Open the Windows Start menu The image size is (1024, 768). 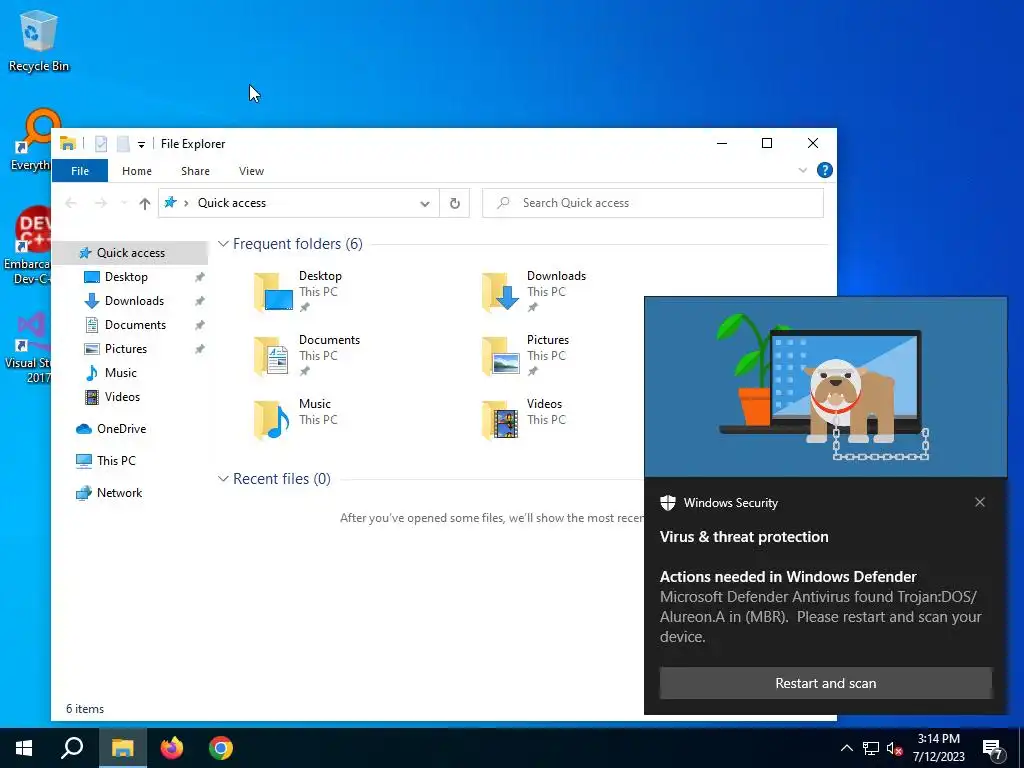coord(24,748)
